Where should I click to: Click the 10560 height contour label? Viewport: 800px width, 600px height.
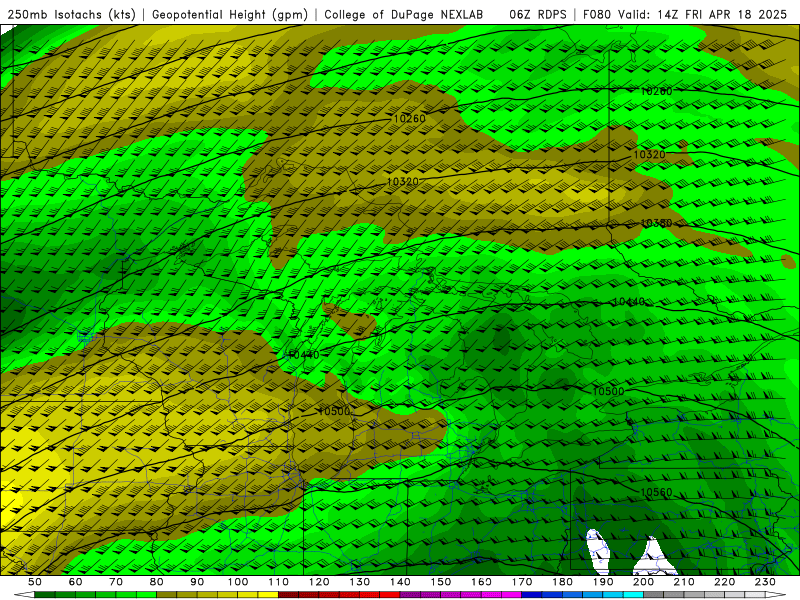(656, 492)
